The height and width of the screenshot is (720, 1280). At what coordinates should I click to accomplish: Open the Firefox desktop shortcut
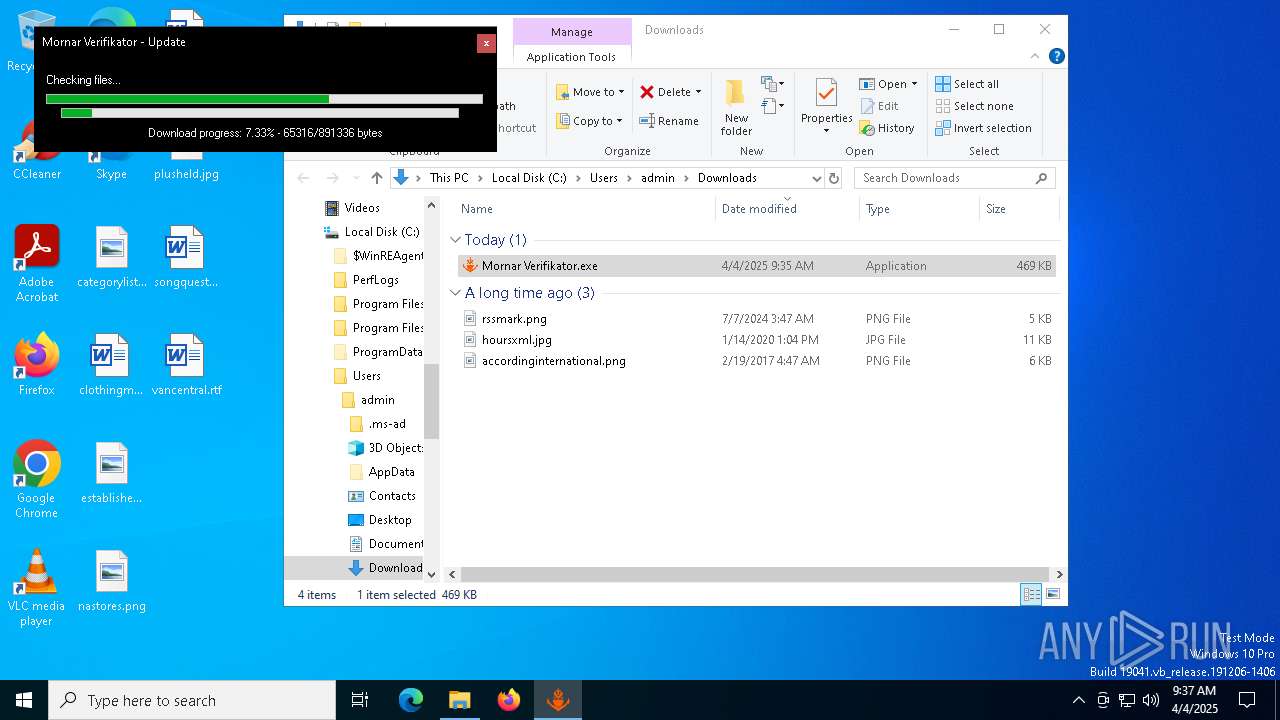37,364
